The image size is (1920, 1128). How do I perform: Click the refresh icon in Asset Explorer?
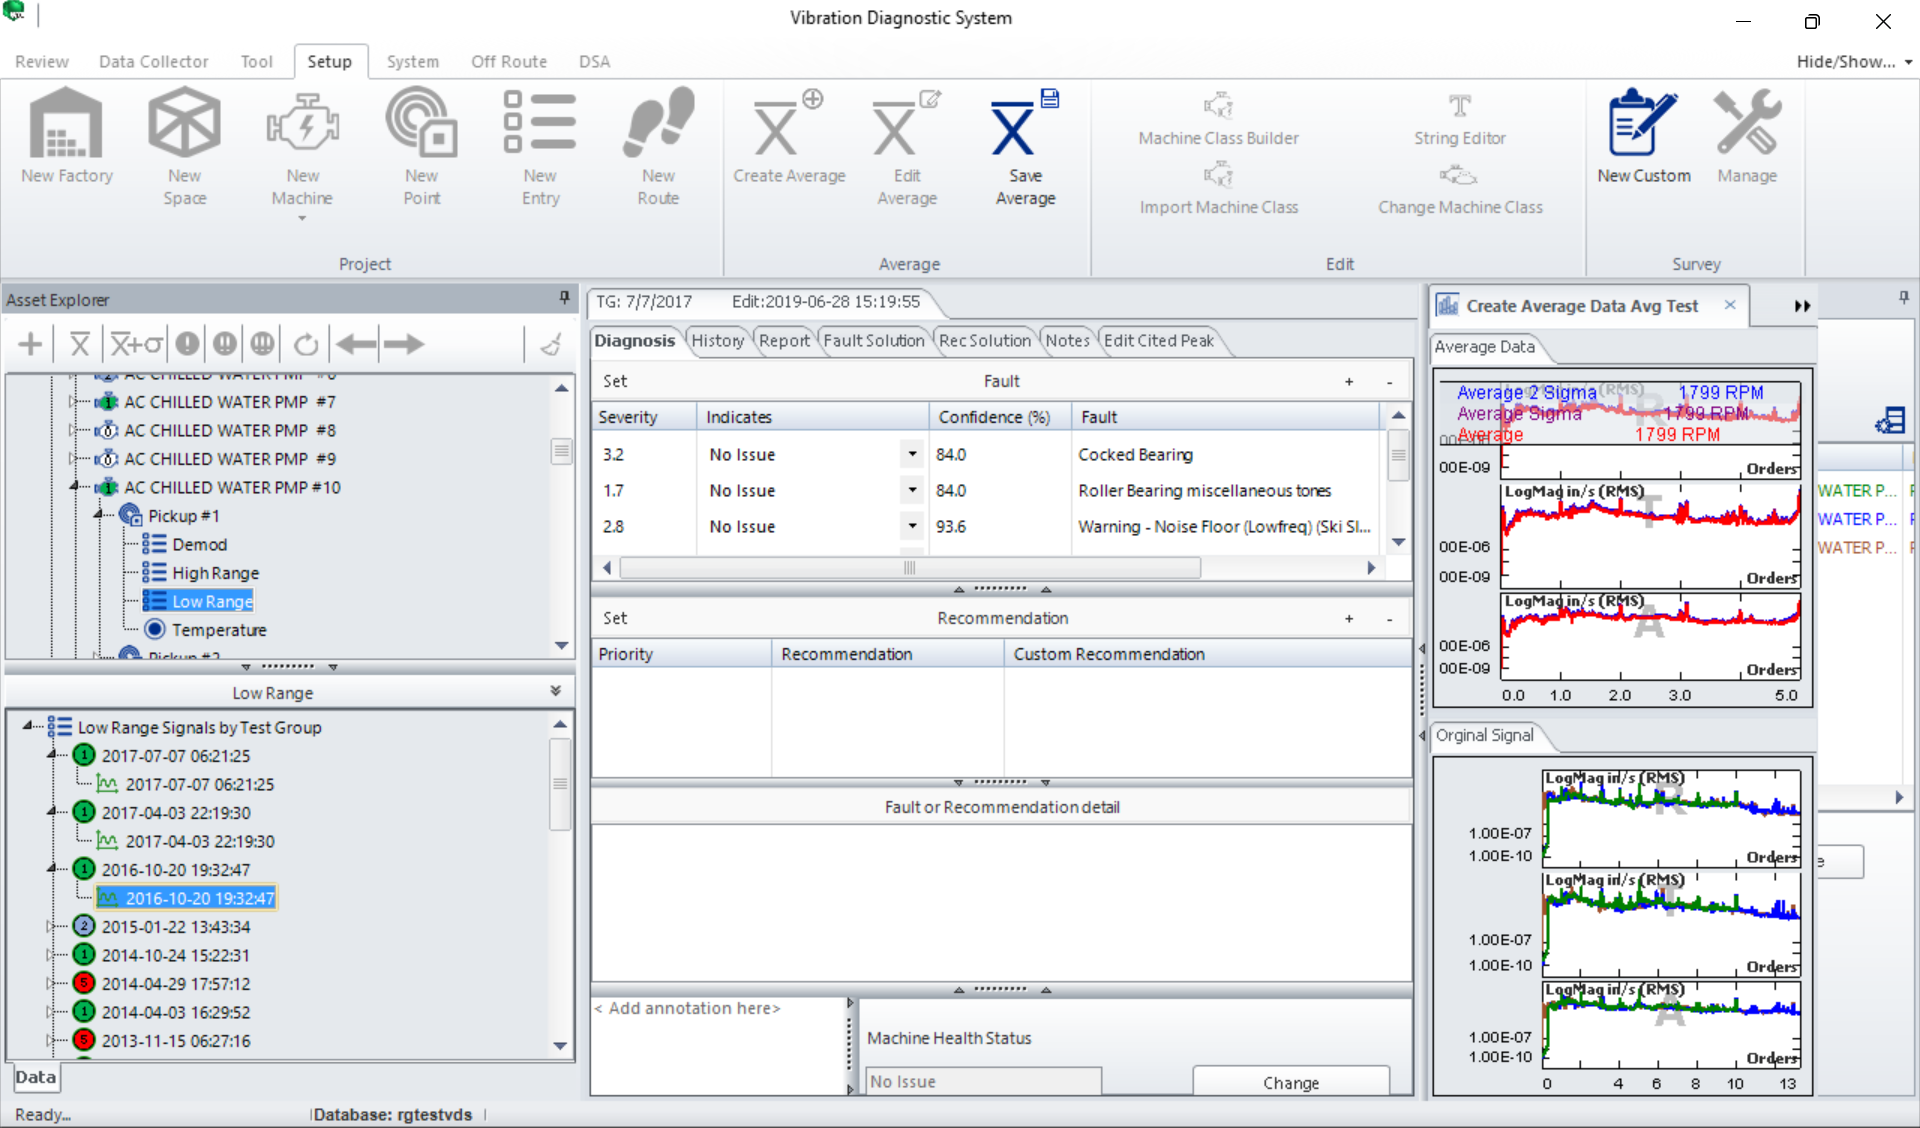click(x=306, y=344)
